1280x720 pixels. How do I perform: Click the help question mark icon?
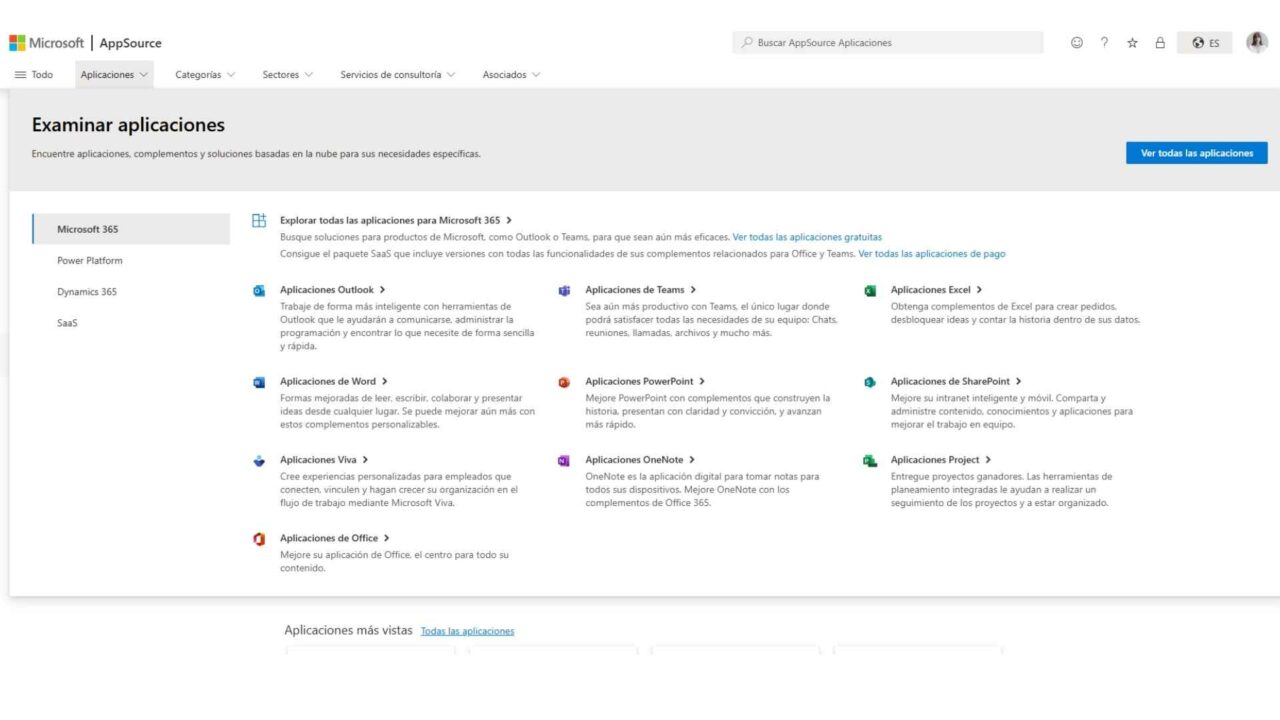point(1104,43)
